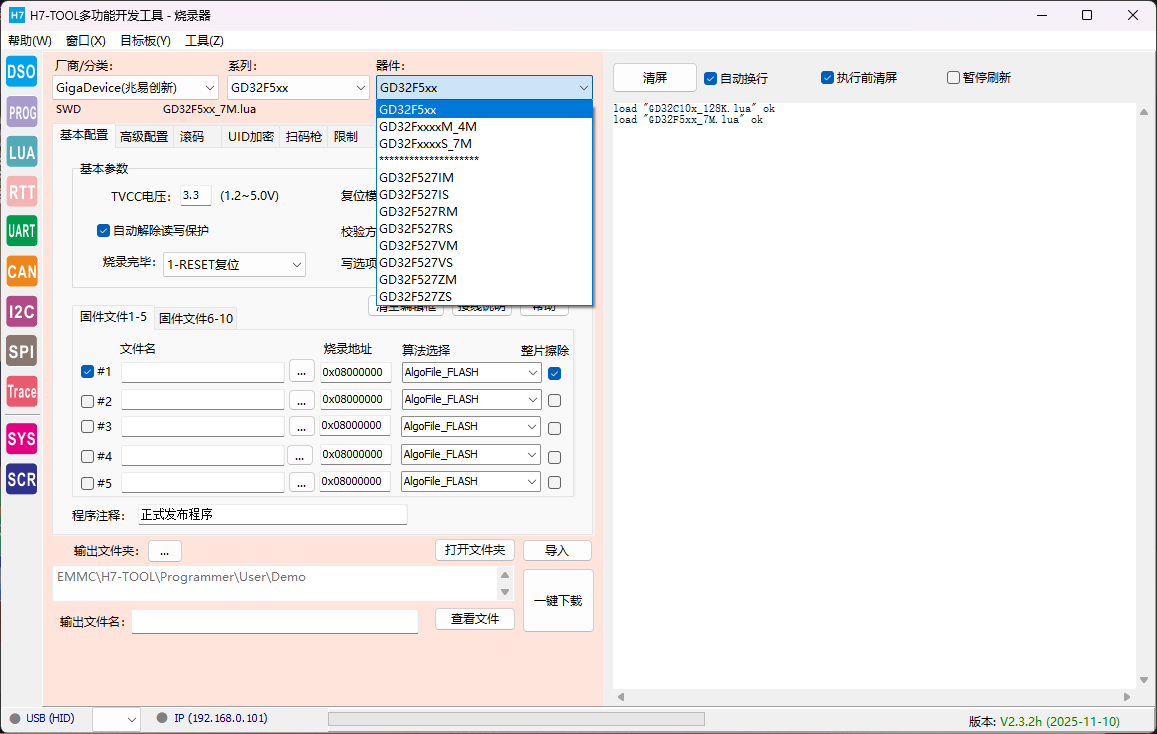Open the I2C tool icon
This screenshot has width=1157, height=734.
click(22, 312)
